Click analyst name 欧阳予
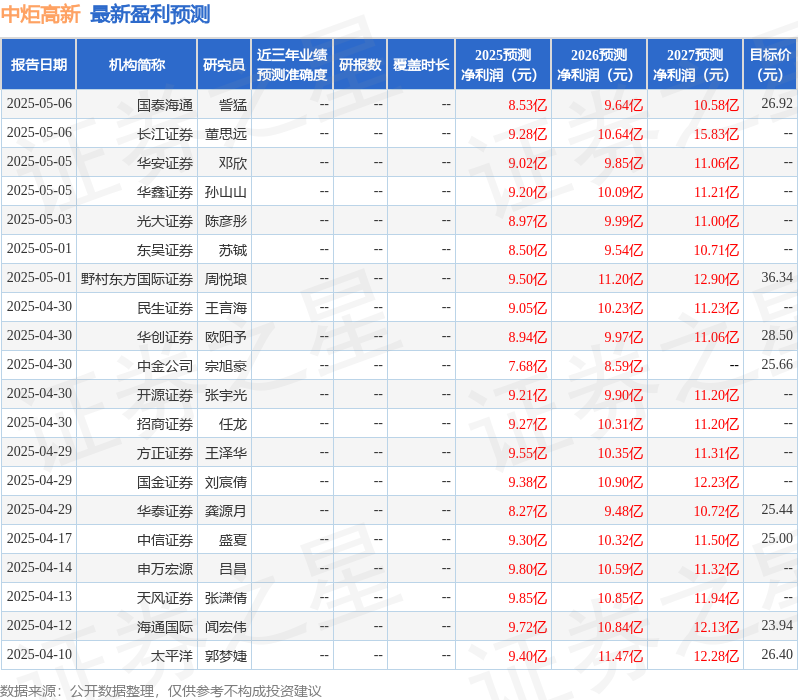 click(x=226, y=337)
